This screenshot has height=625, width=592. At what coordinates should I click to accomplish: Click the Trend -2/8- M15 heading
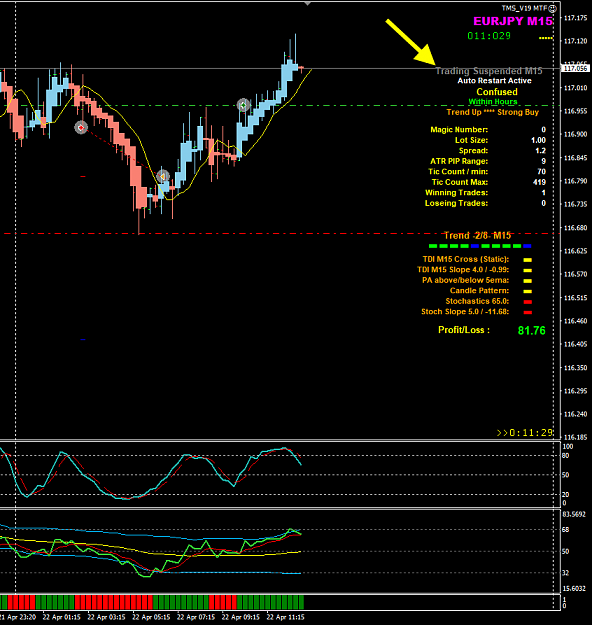tap(478, 236)
